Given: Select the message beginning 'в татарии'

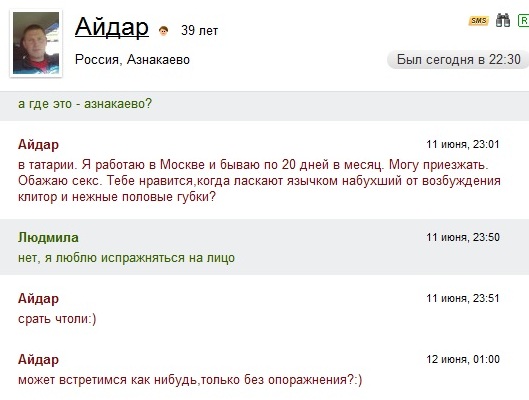Looking at the screenshot, I should tap(259, 181).
